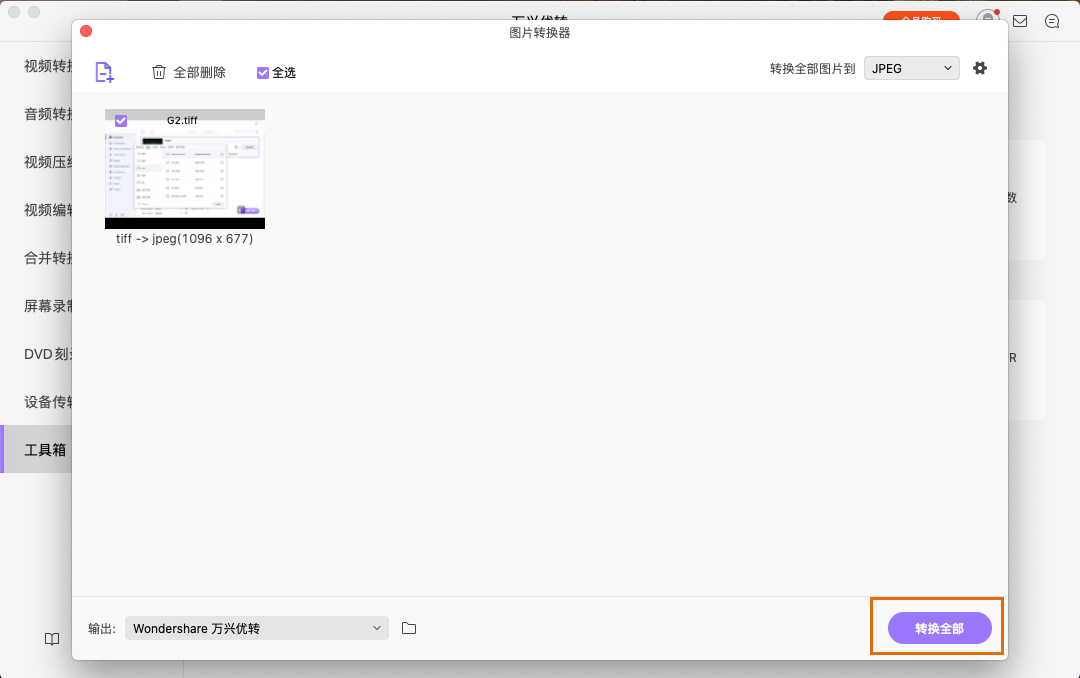Open the 输出 location dropdown
Screen dimensions: 1080x678
(x=256, y=628)
